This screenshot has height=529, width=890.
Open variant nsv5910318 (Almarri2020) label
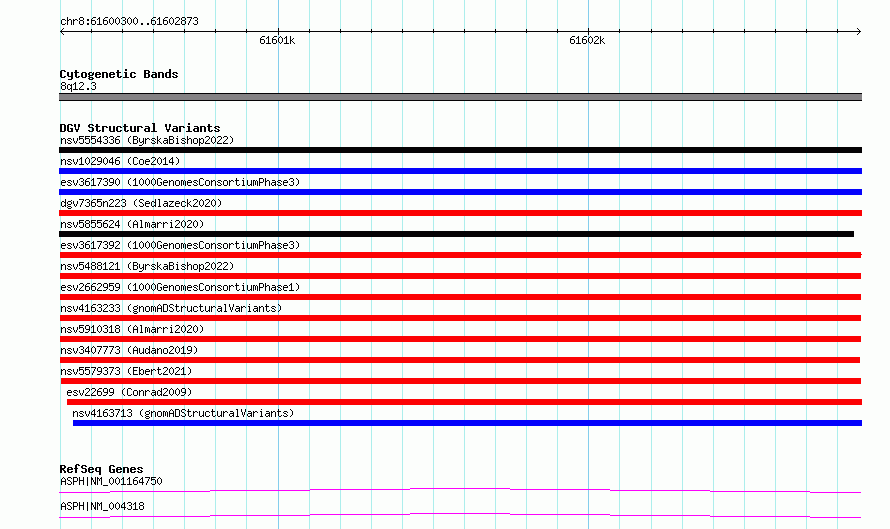132,329
